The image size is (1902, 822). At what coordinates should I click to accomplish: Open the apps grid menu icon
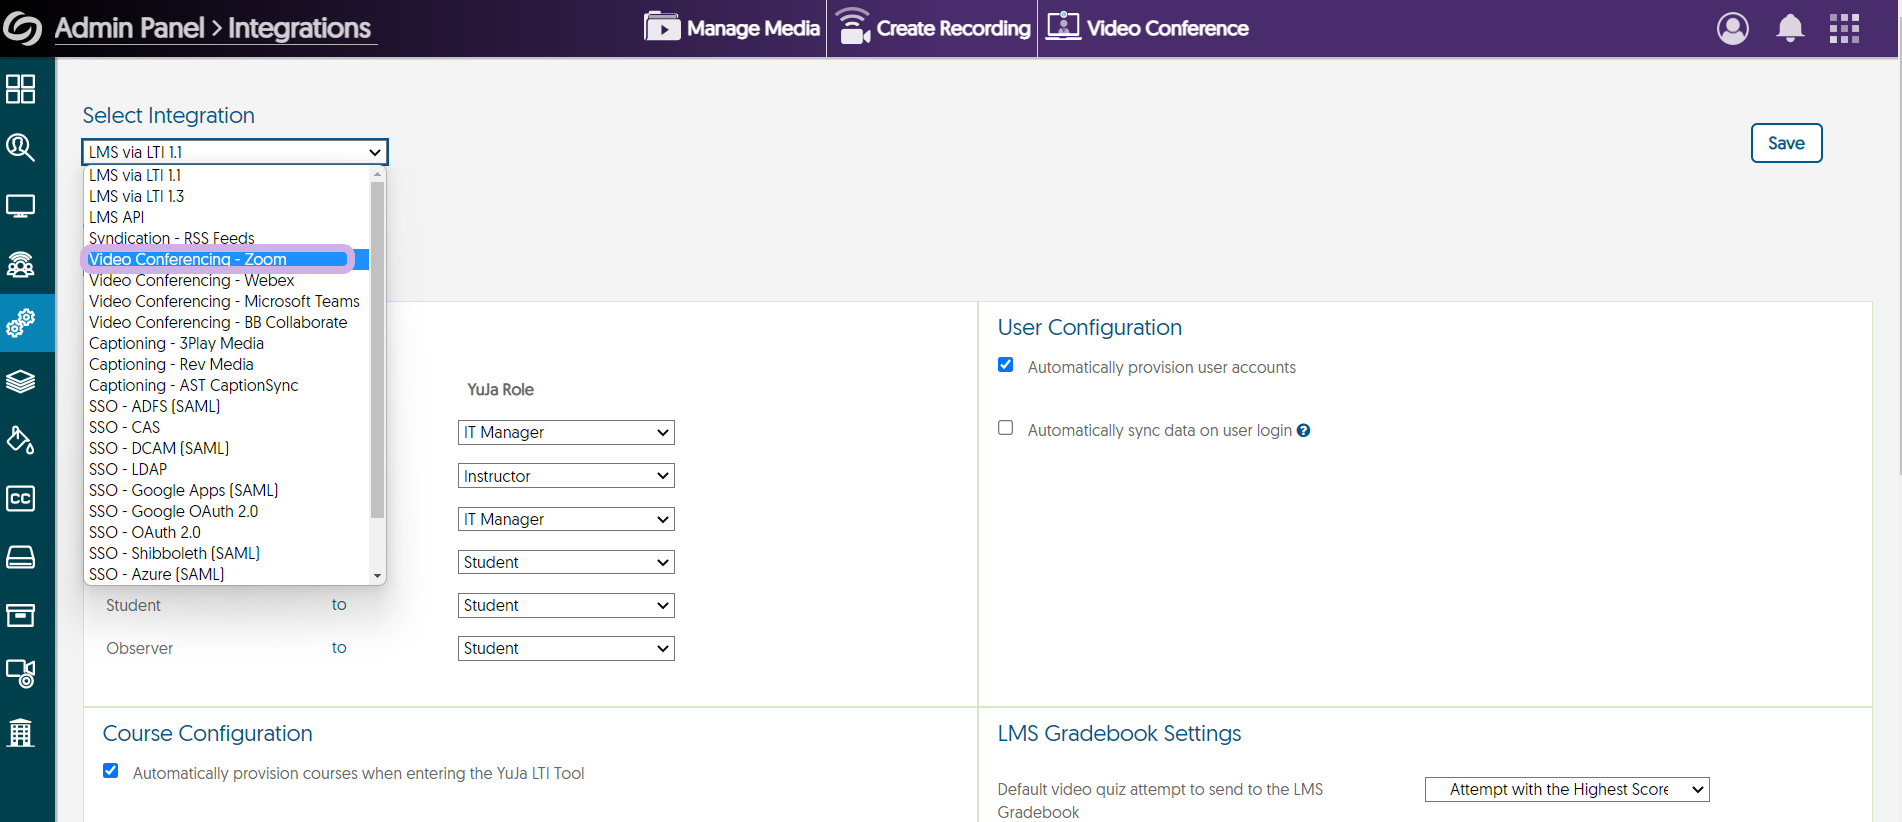click(1844, 28)
